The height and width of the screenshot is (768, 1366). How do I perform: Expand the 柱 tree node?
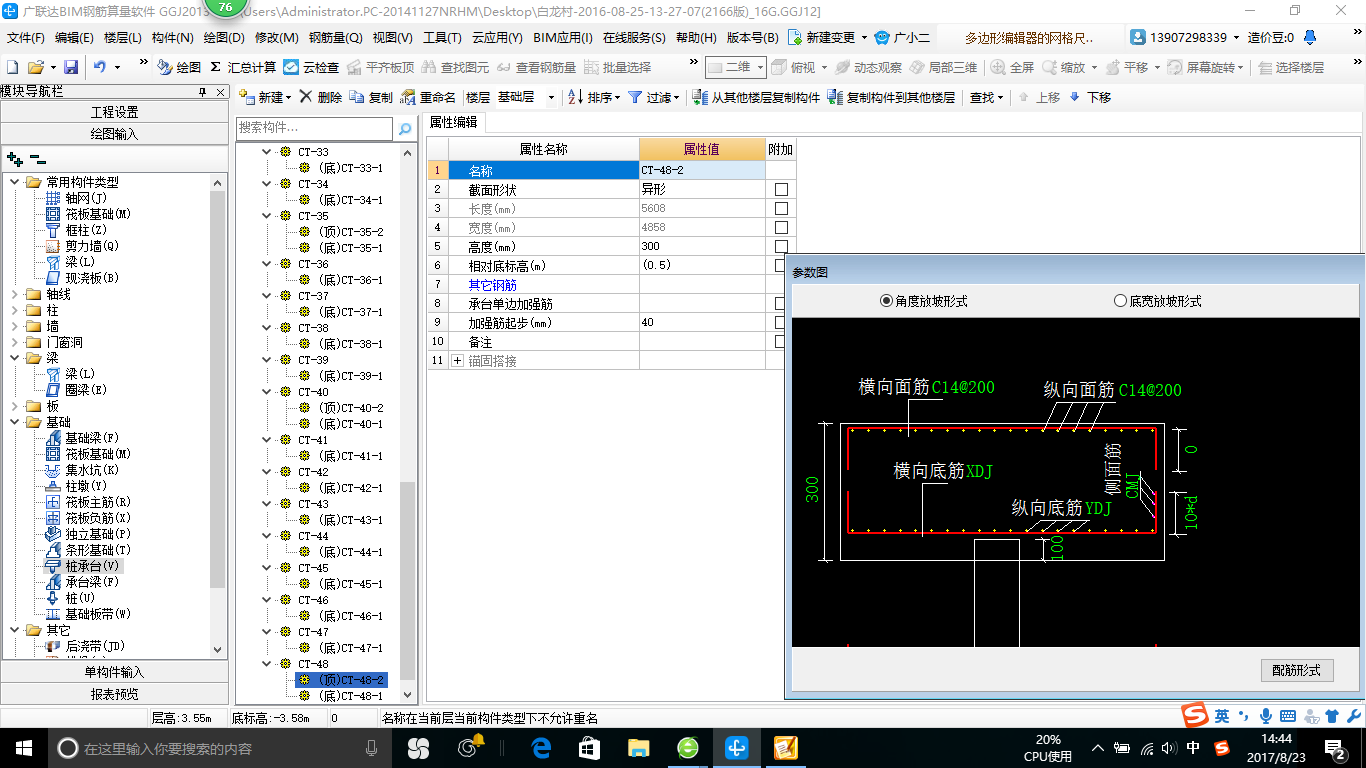(x=15, y=310)
